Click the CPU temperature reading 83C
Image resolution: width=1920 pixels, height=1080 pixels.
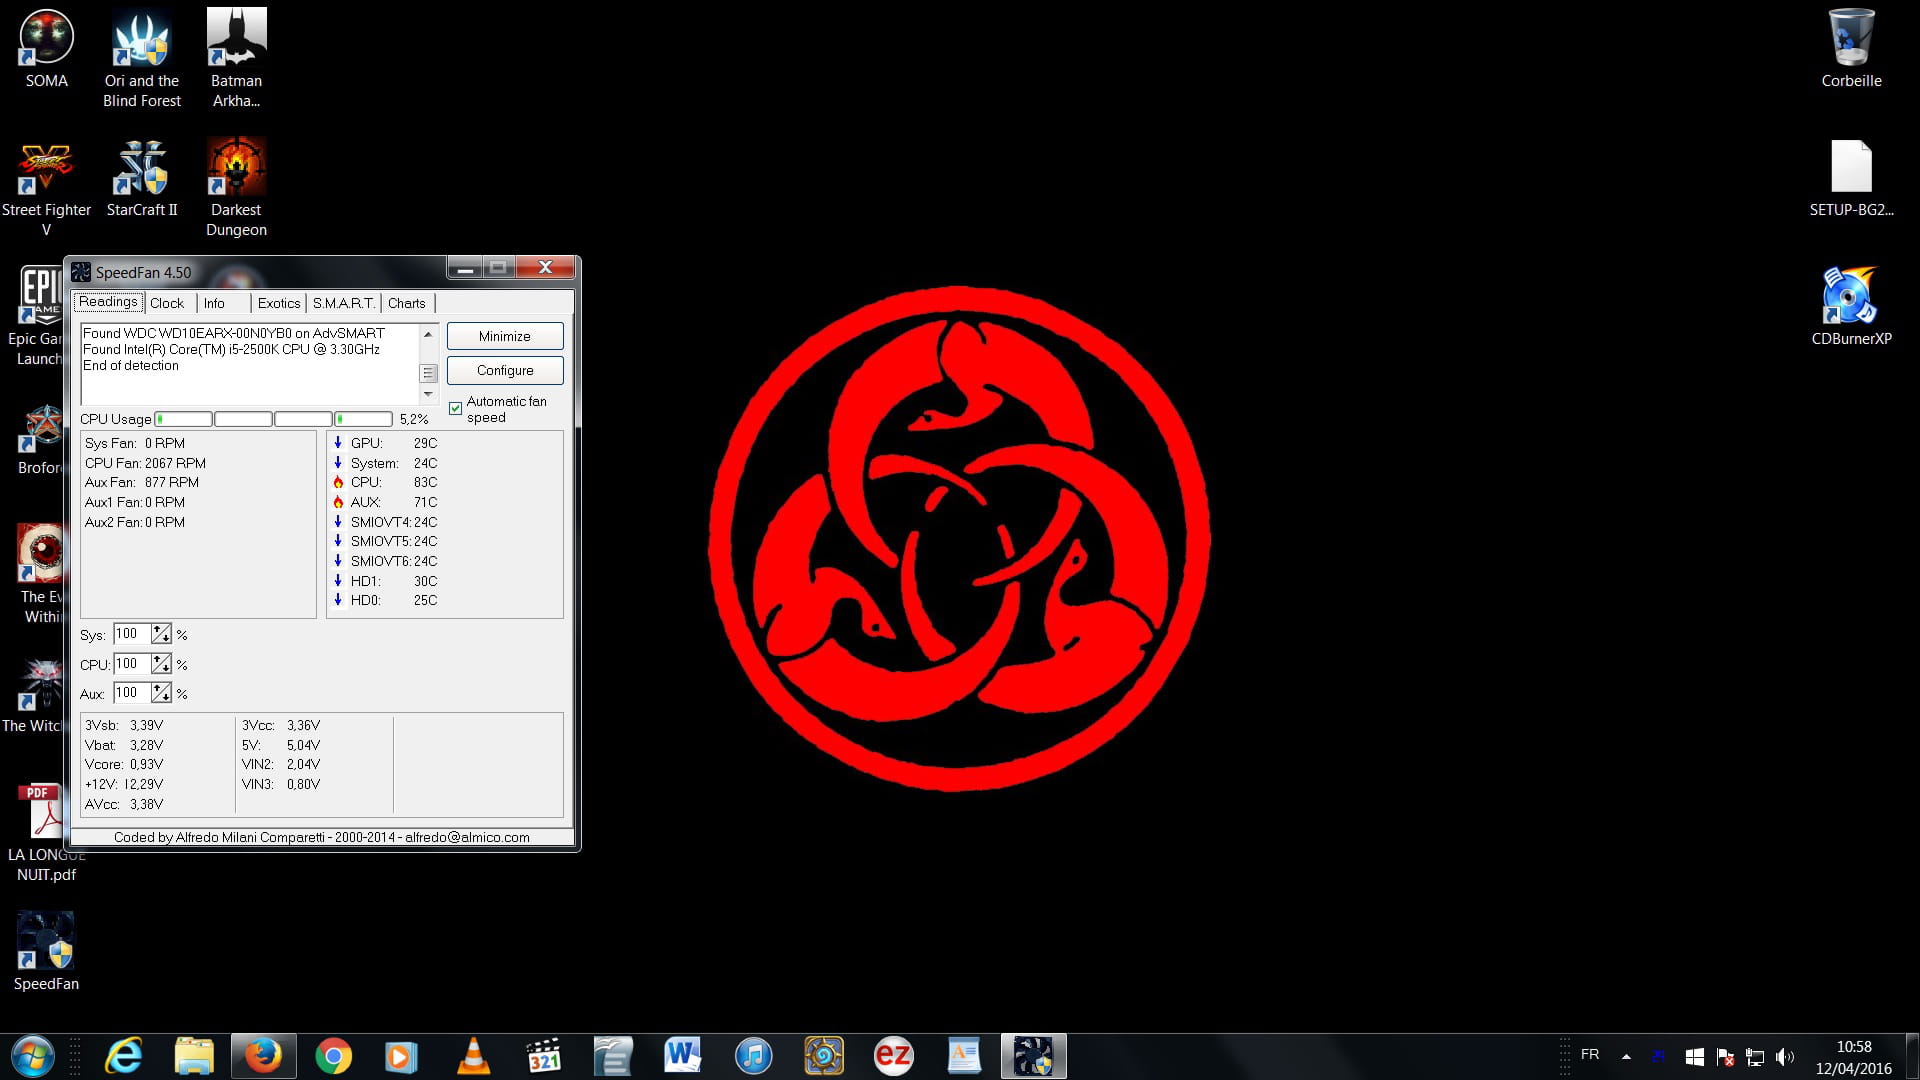[x=386, y=482]
